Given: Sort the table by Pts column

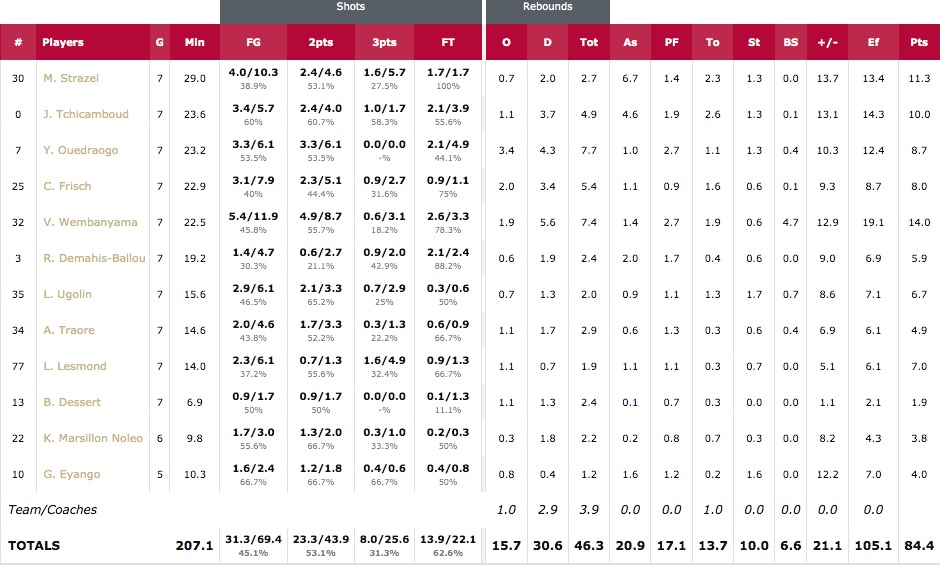Looking at the screenshot, I should coord(918,43).
